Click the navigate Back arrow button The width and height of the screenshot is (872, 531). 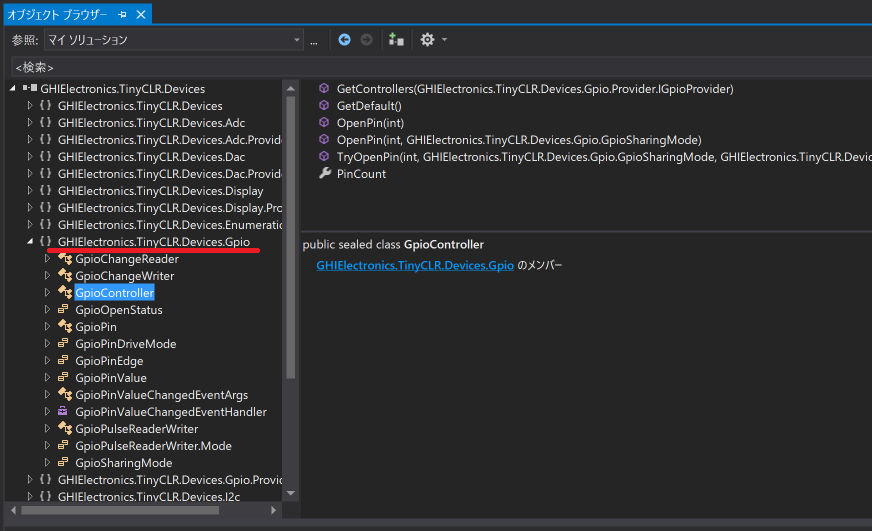[x=344, y=39]
